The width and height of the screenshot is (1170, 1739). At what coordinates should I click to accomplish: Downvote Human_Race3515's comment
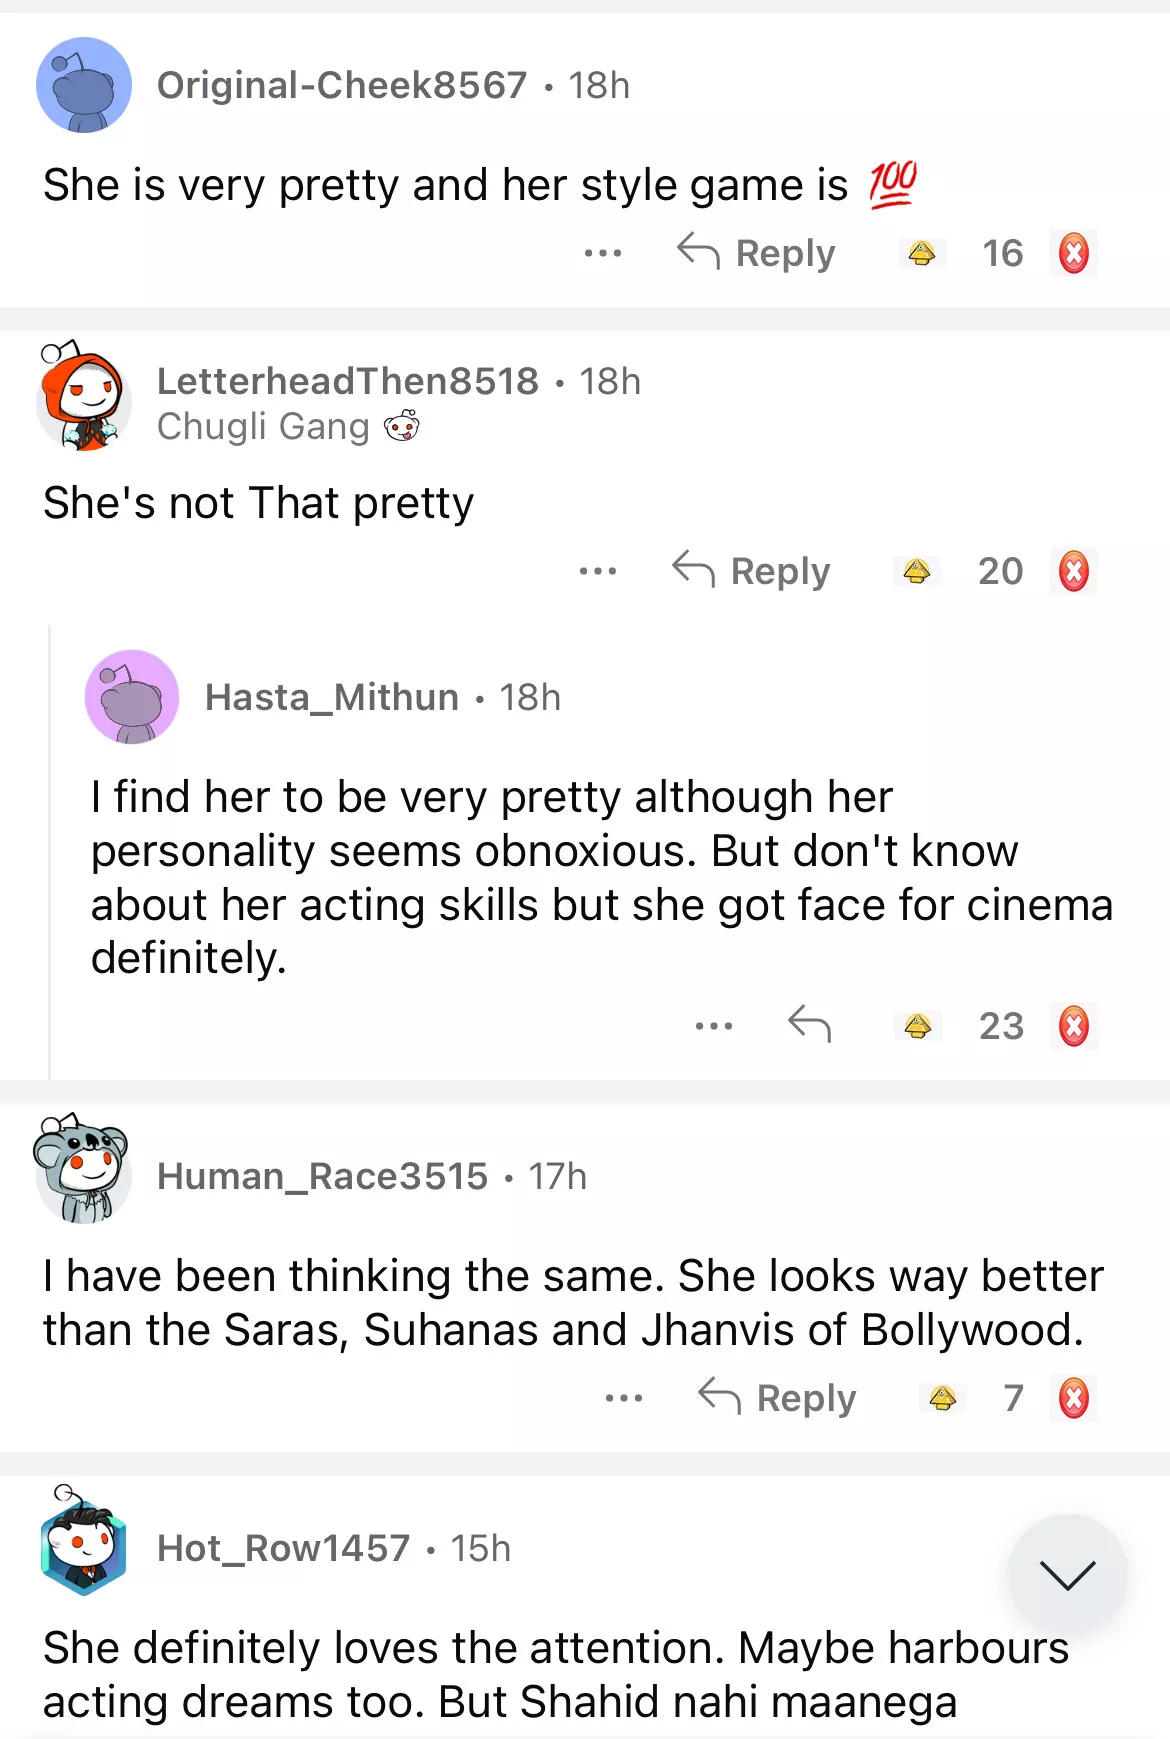pyautogui.click(x=1073, y=1398)
